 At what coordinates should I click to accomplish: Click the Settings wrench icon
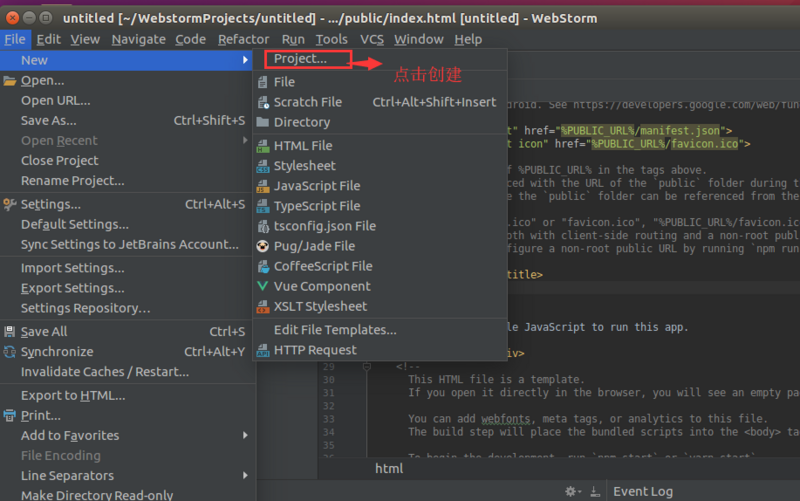click(10, 205)
